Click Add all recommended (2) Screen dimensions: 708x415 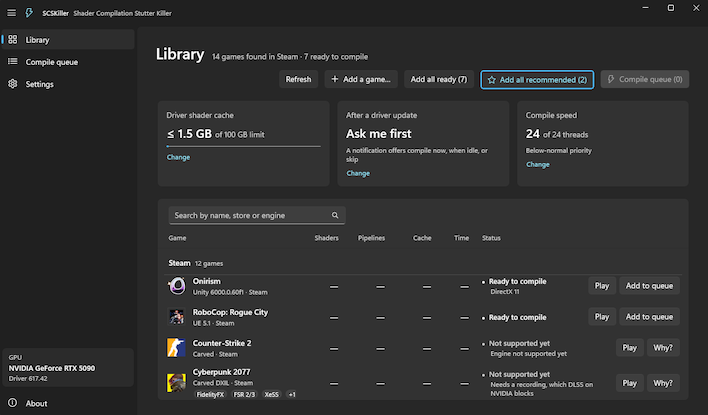[537, 80]
